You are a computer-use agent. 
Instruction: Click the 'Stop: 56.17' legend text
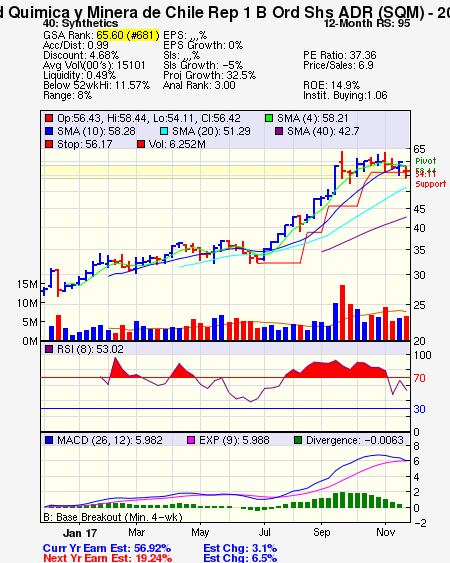pyautogui.click(x=85, y=144)
